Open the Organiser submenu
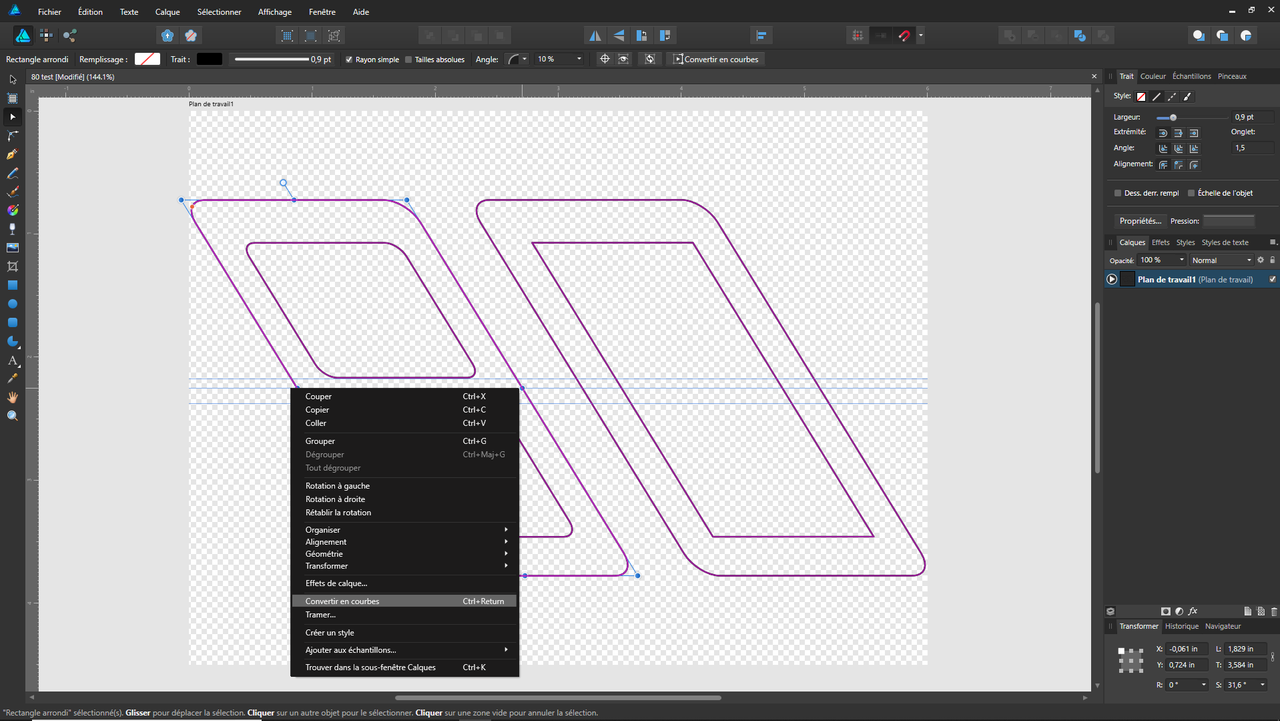1280x721 pixels. [x=404, y=529]
